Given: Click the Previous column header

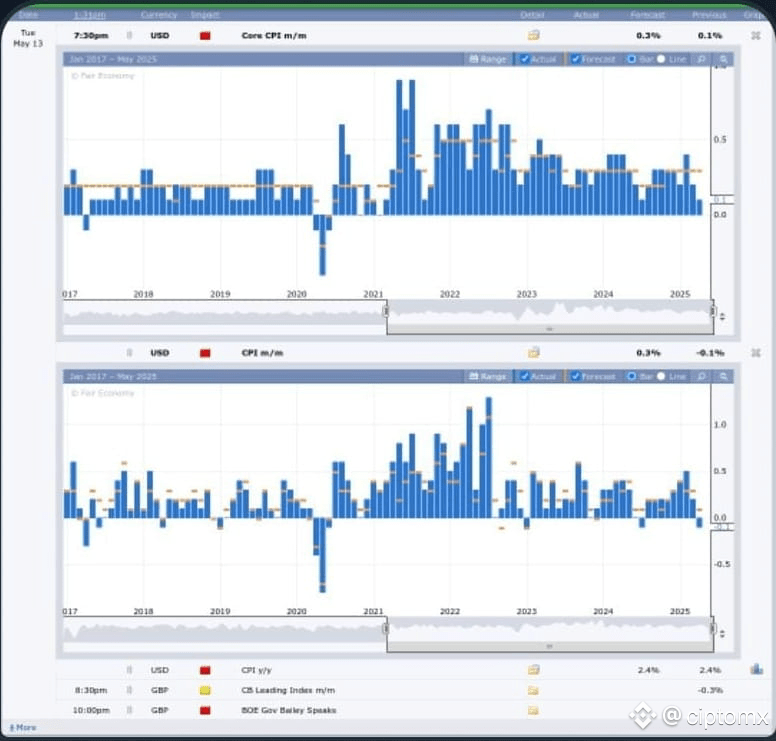Looking at the screenshot, I should (709, 15).
